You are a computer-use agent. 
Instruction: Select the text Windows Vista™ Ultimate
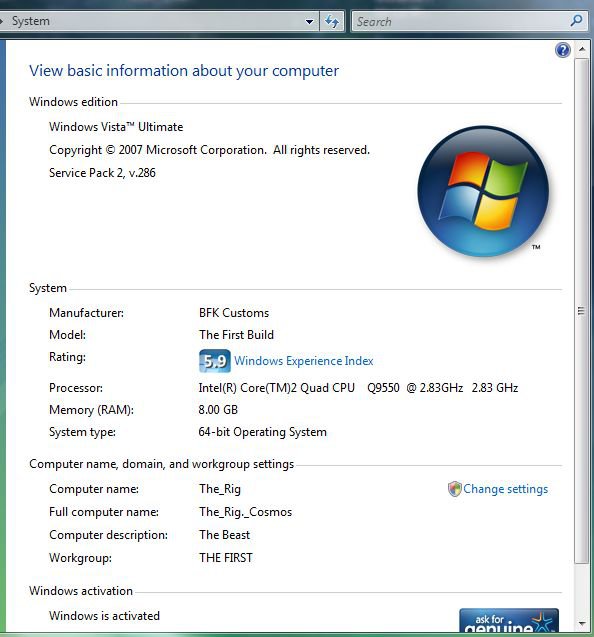click(x=116, y=127)
